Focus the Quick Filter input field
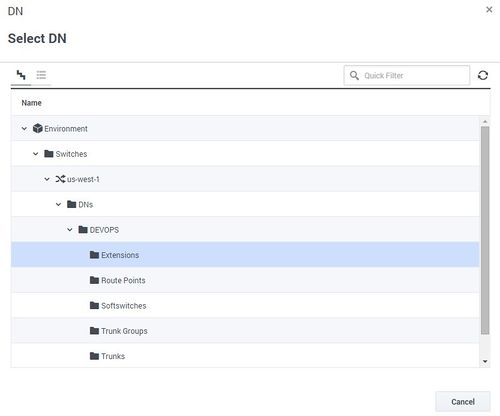The image size is (500, 416). click(x=407, y=76)
